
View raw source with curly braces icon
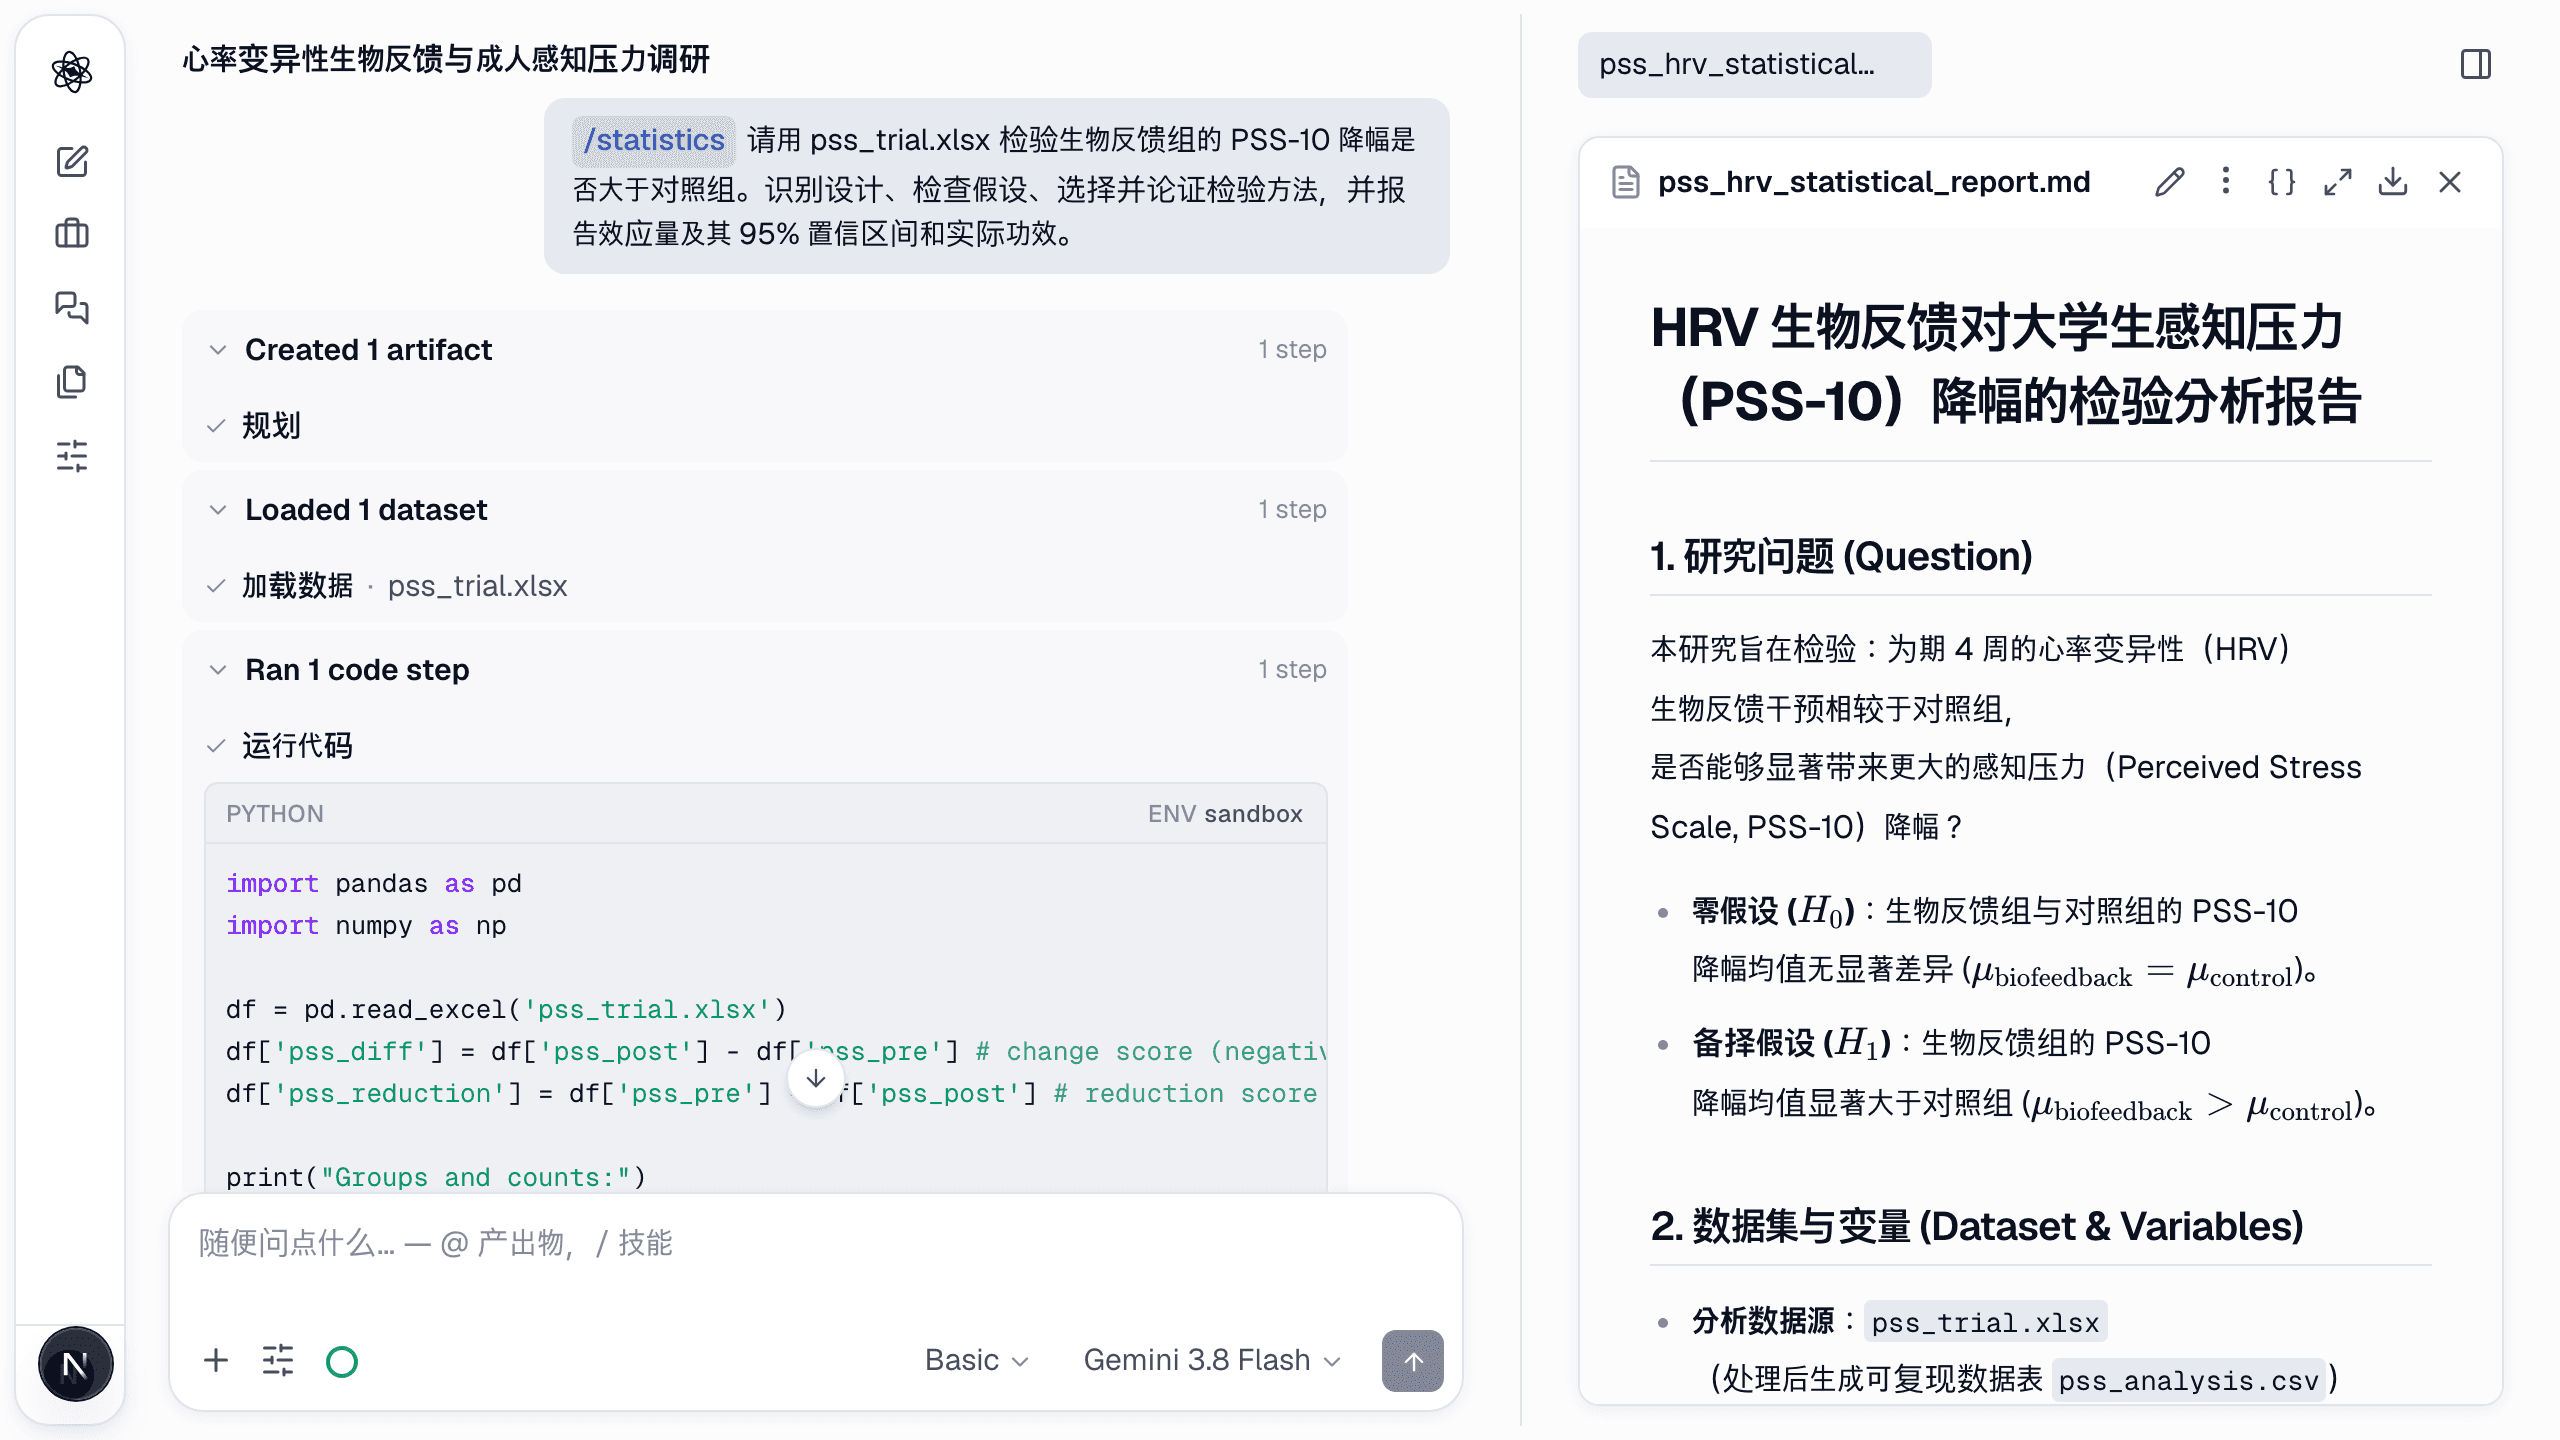[2281, 182]
